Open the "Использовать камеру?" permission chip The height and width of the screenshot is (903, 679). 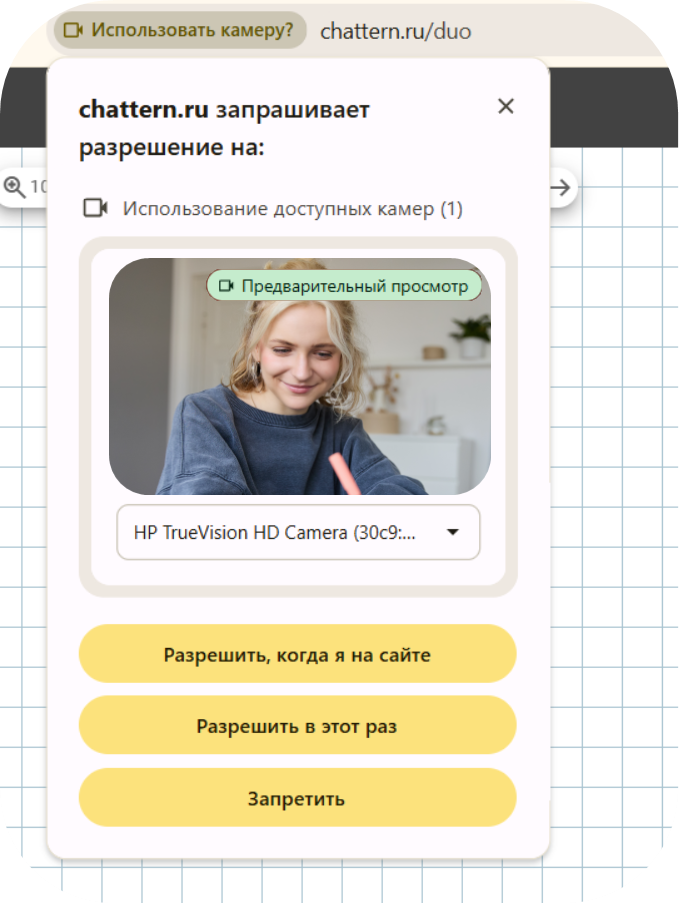pyautogui.click(x=180, y=30)
